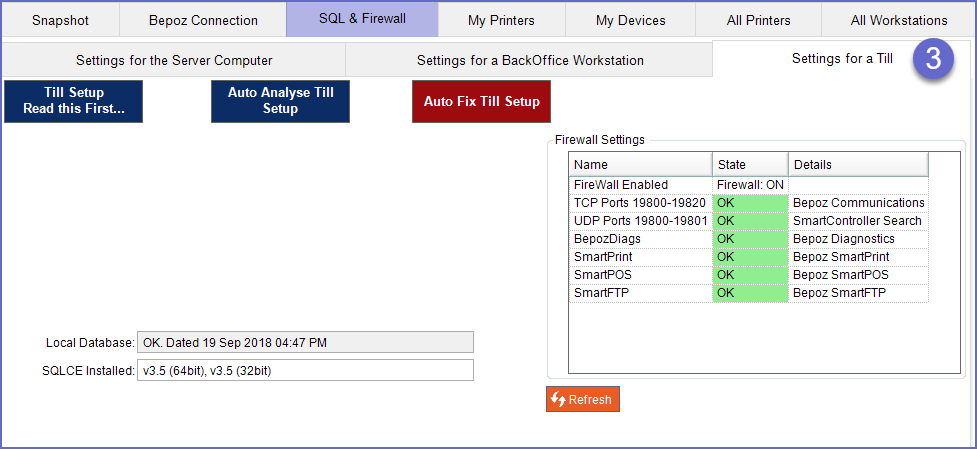Select the FireWall Enabled row
Image resolution: width=977 pixels, height=449 pixels.
tap(640, 185)
